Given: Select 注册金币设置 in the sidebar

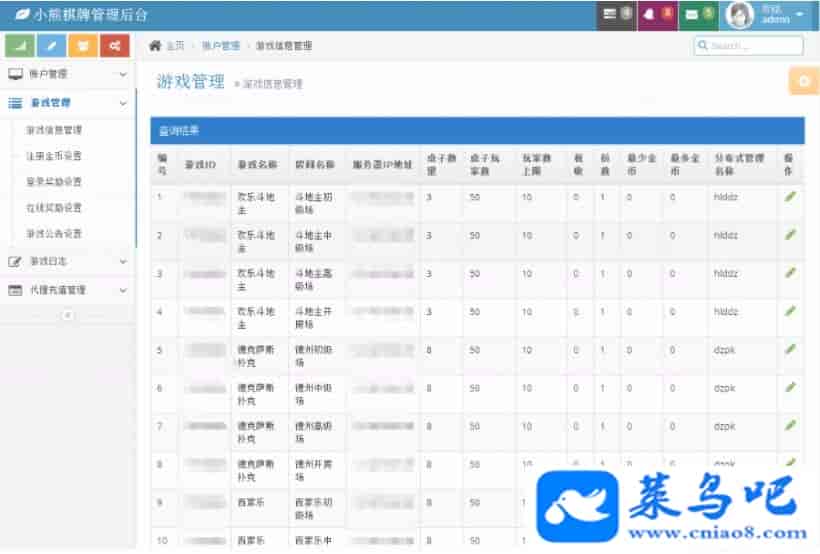Looking at the screenshot, I should tap(54, 156).
